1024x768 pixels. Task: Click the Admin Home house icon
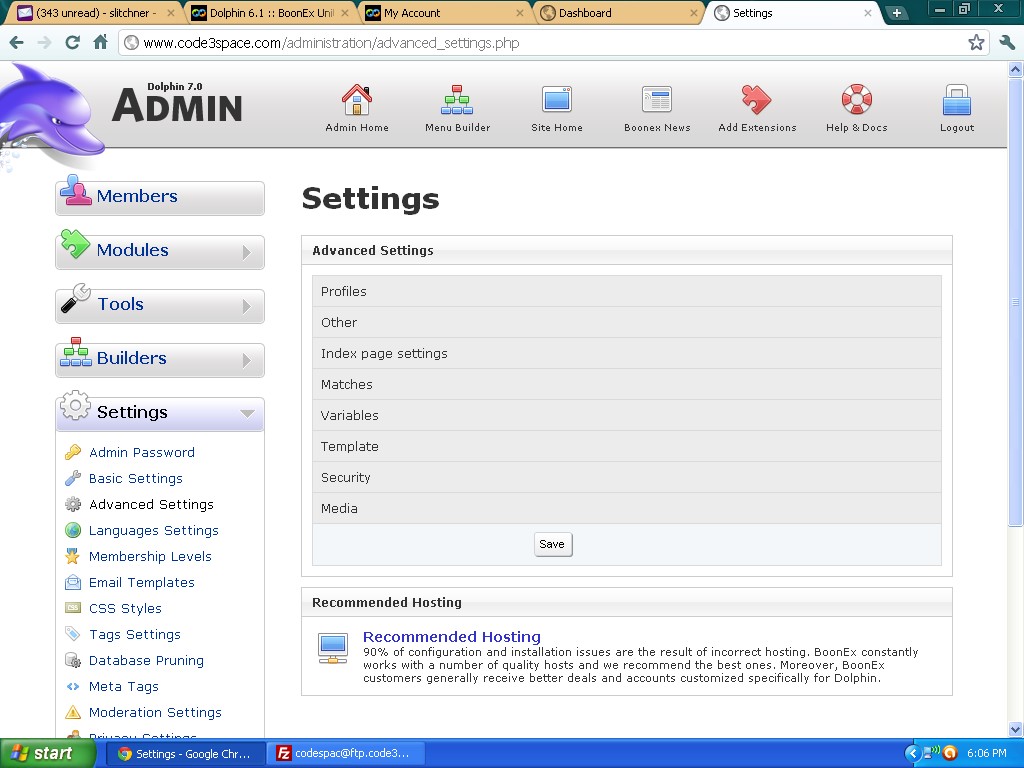click(x=357, y=100)
